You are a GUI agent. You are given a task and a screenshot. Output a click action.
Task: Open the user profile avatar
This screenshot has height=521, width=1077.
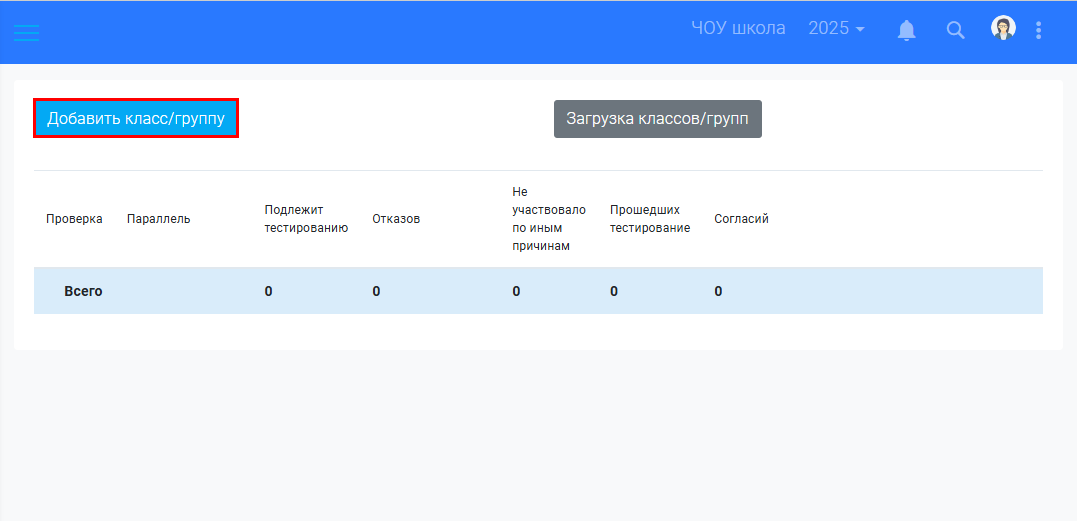1003,29
